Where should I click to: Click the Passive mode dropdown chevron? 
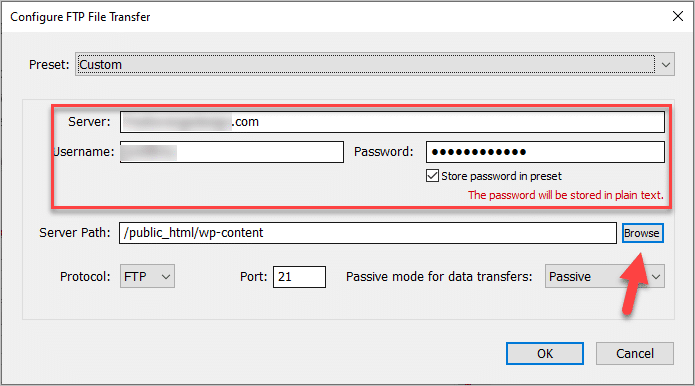(656, 277)
